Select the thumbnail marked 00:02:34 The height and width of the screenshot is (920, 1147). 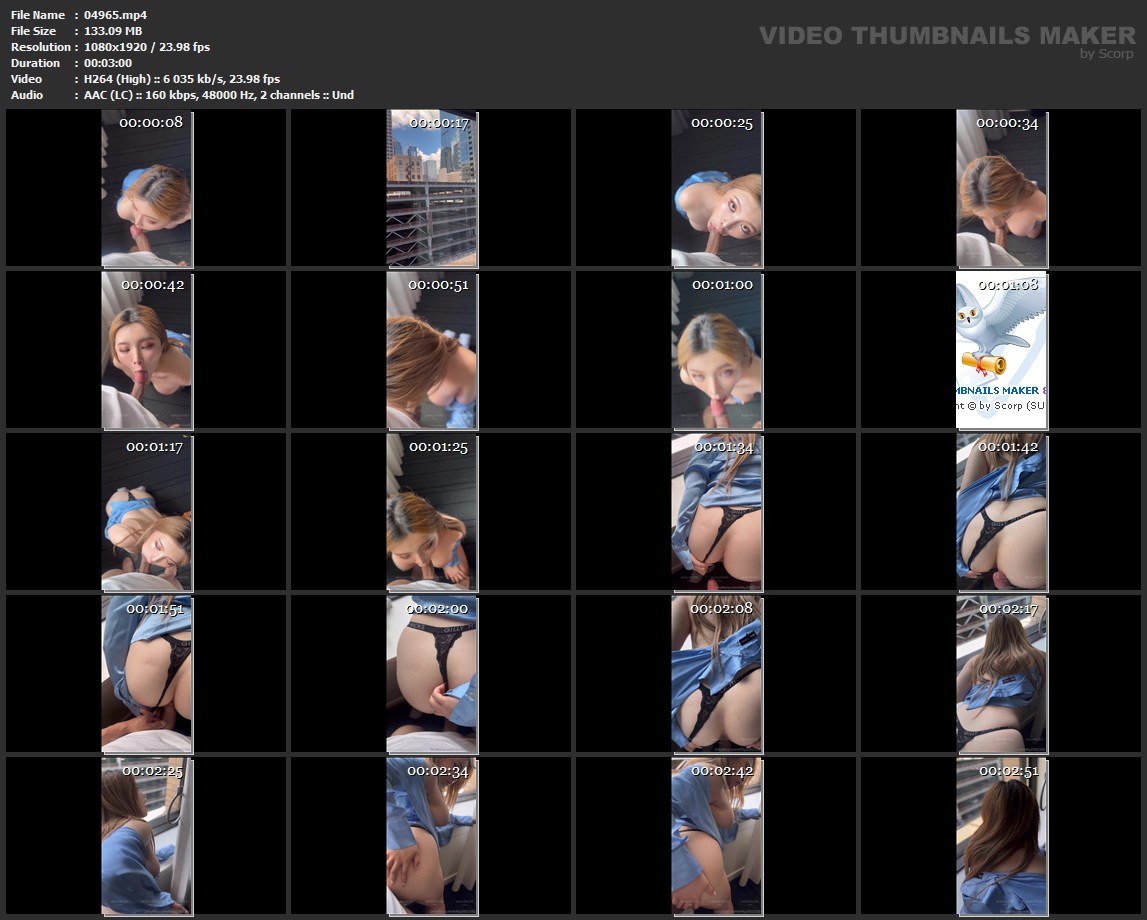431,836
